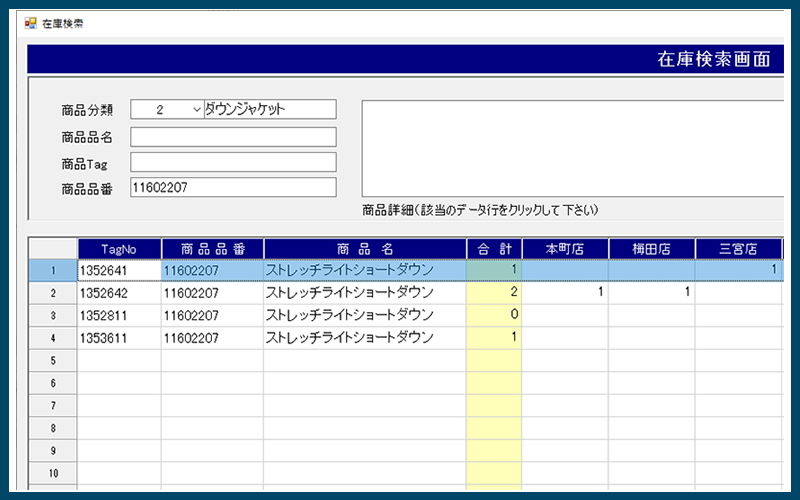Click the 商品品番 field containing 11602207
The image size is (800, 500).
(233, 188)
